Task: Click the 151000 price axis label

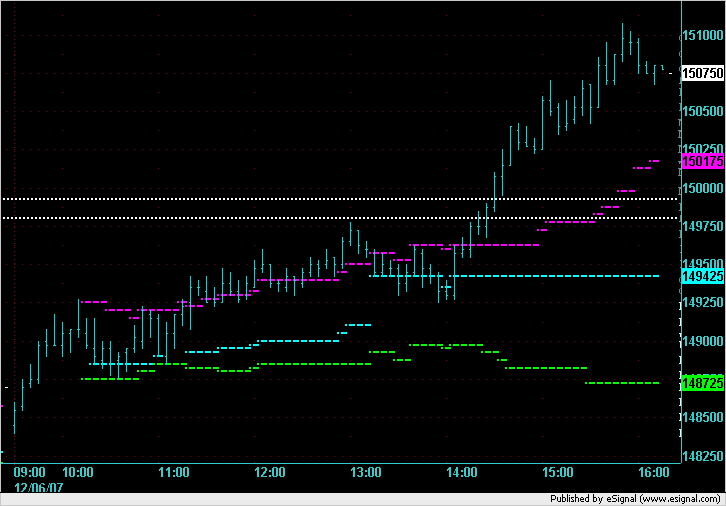Action: 703,35
